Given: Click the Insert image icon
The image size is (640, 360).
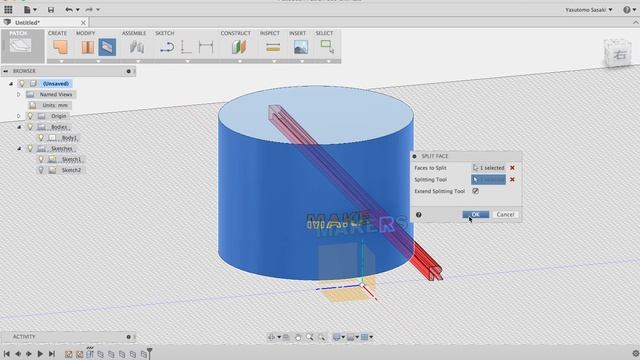Looking at the screenshot, I should (x=301, y=47).
